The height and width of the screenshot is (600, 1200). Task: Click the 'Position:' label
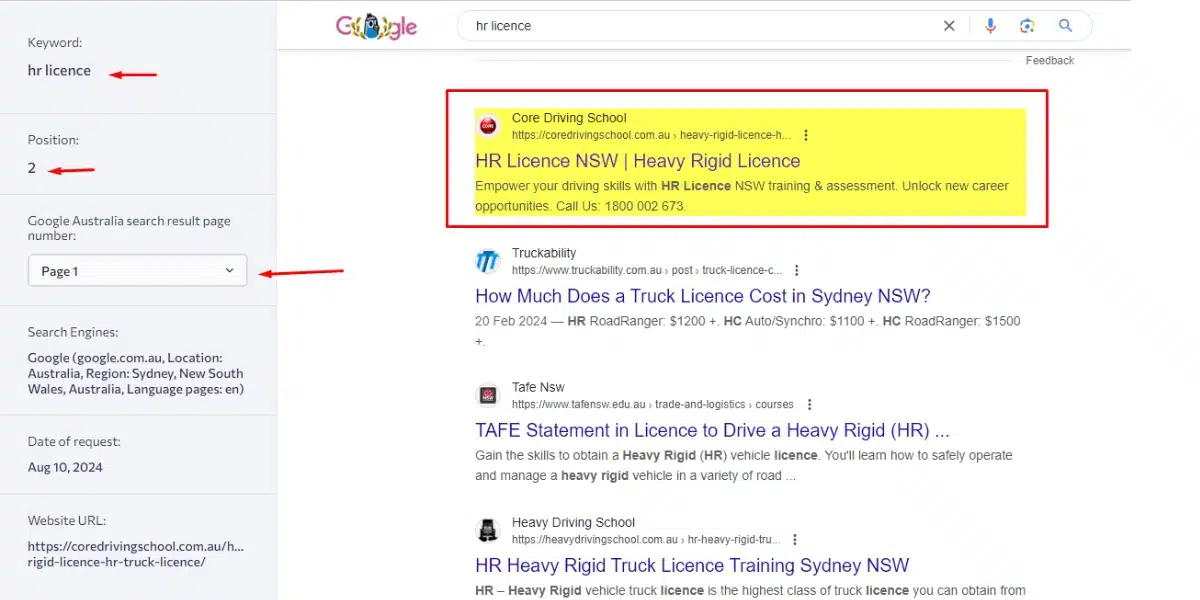click(x=53, y=140)
